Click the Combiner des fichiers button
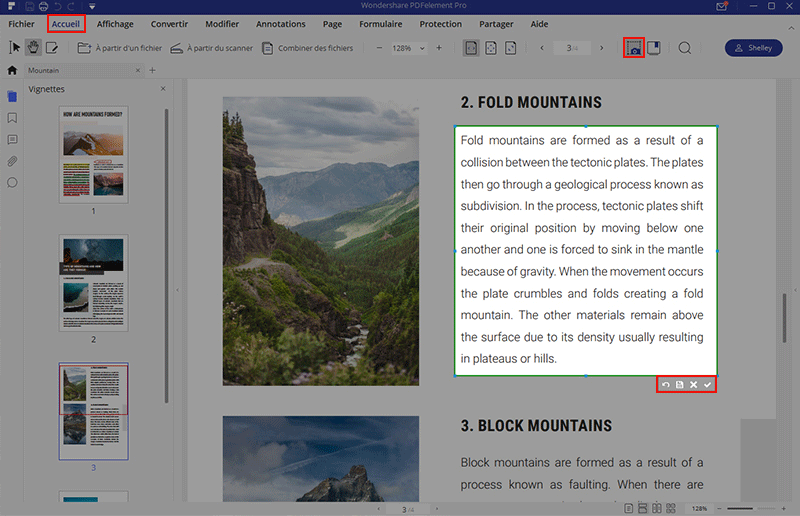The width and height of the screenshot is (800, 516). (308, 48)
